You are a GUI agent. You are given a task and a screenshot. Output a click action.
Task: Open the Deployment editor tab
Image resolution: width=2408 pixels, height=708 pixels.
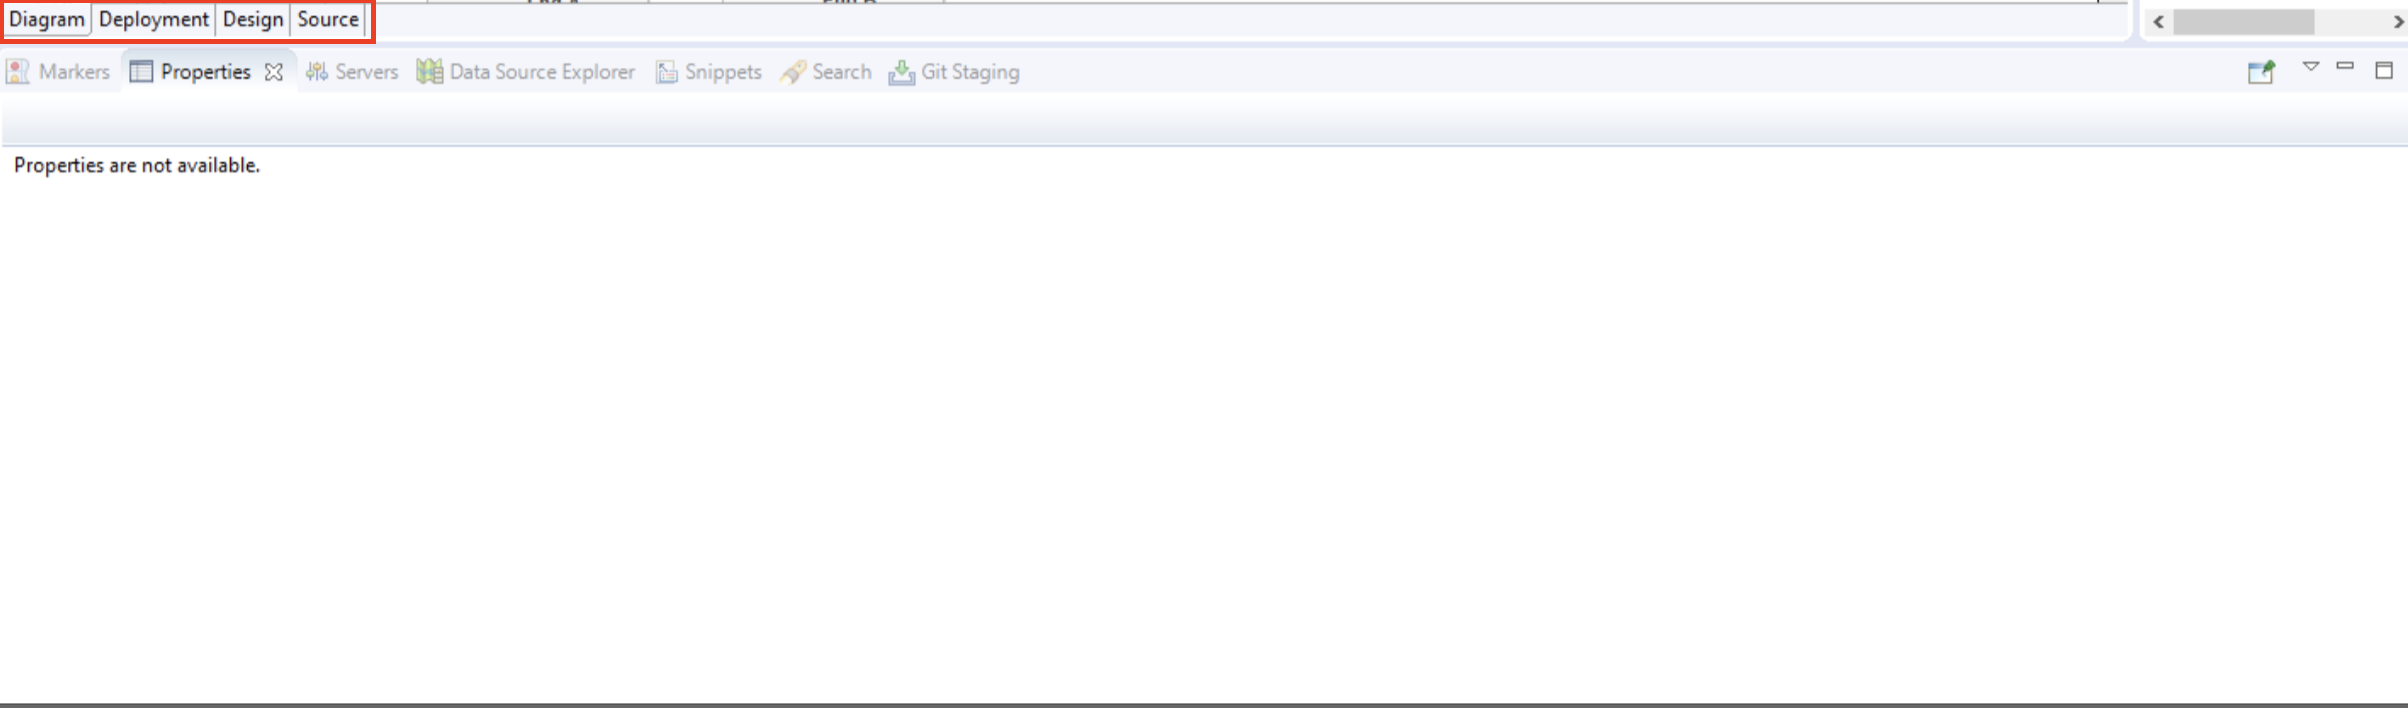coord(154,20)
